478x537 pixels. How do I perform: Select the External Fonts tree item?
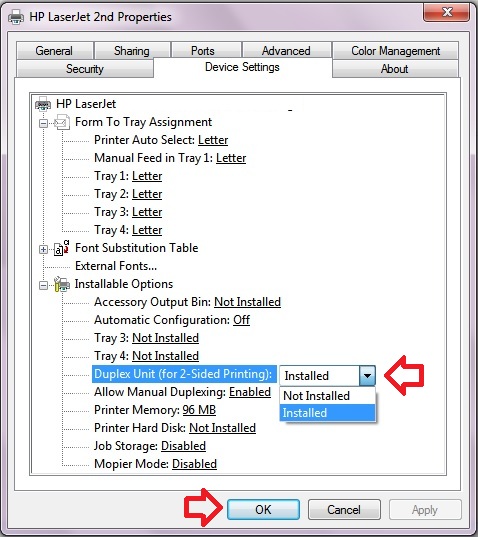click(x=116, y=266)
